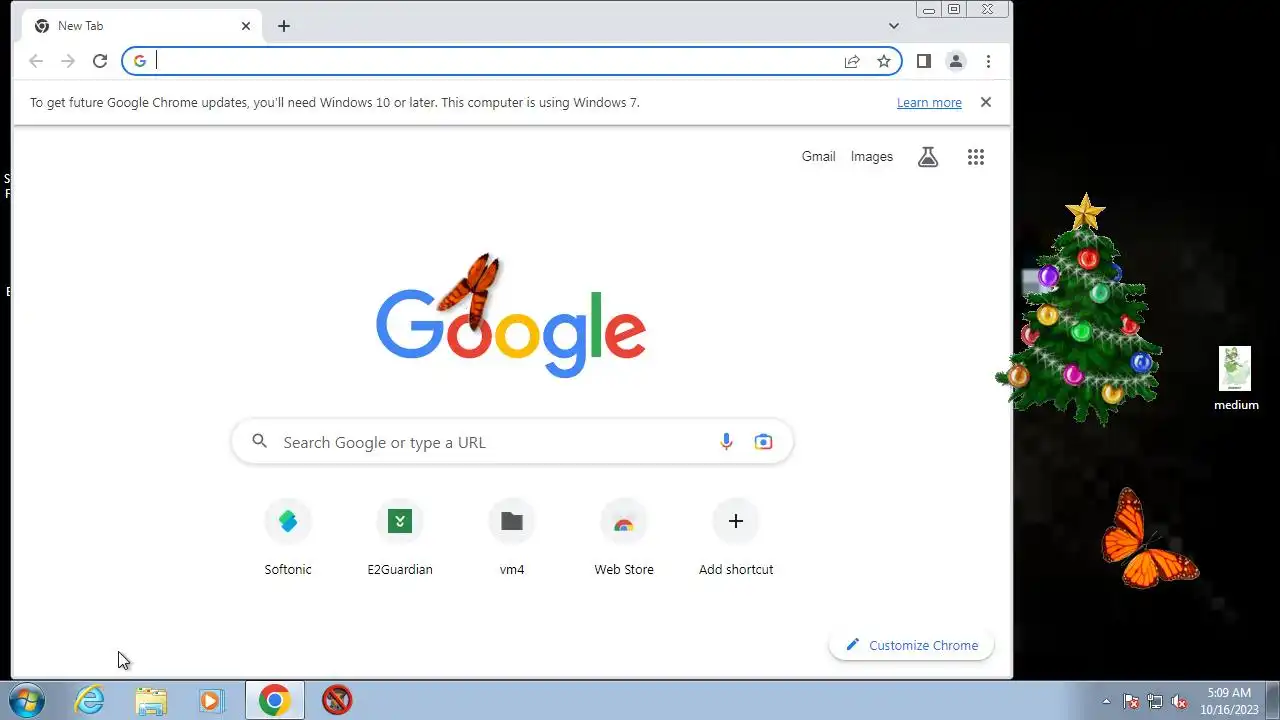Viewport: 1280px width, 720px height.
Task: Select the medium desktop icon
Action: (x=1236, y=378)
